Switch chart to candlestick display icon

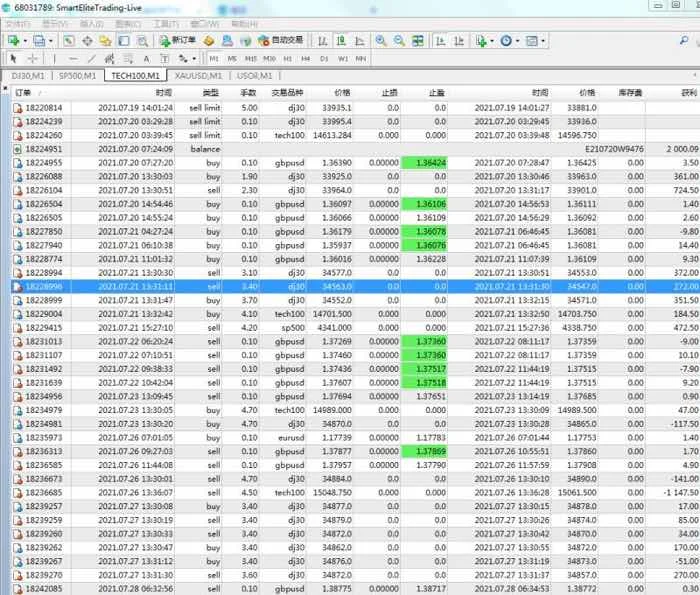coord(343,41)
